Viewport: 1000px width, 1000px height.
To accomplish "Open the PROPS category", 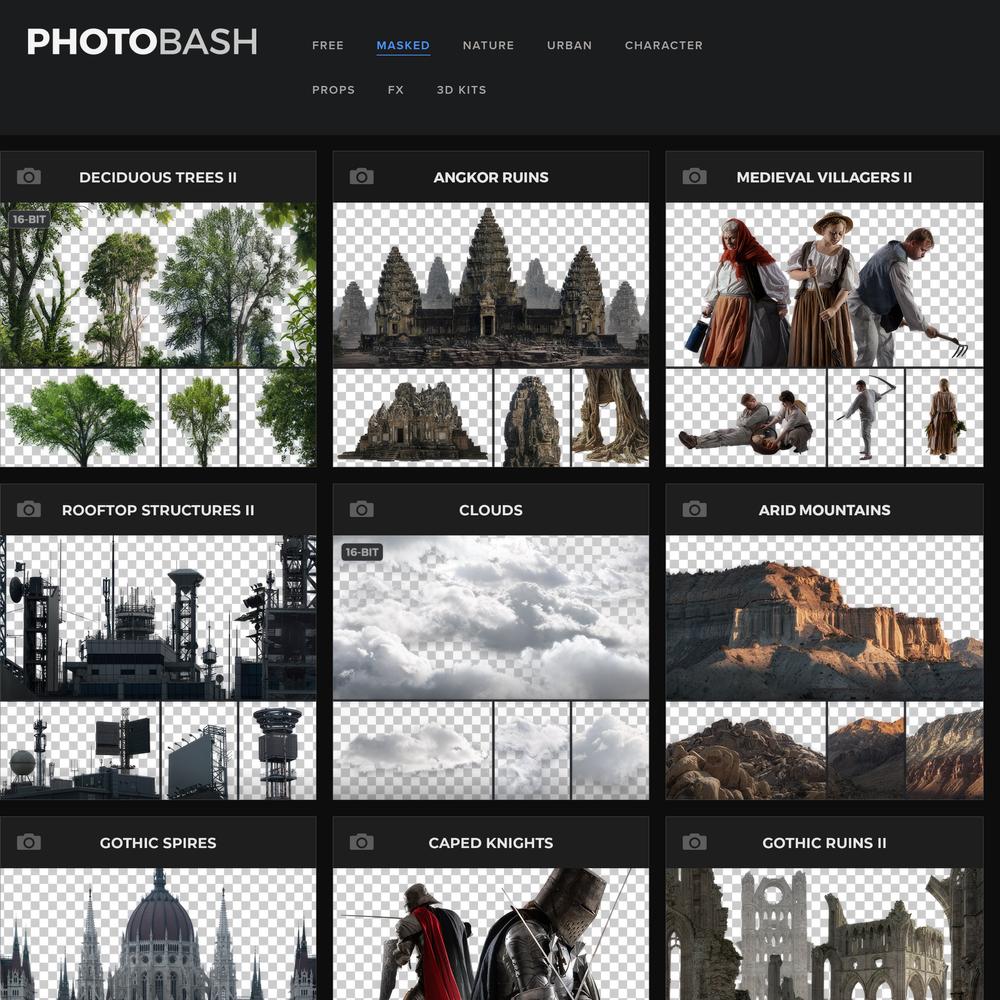I will click(334, 90).
